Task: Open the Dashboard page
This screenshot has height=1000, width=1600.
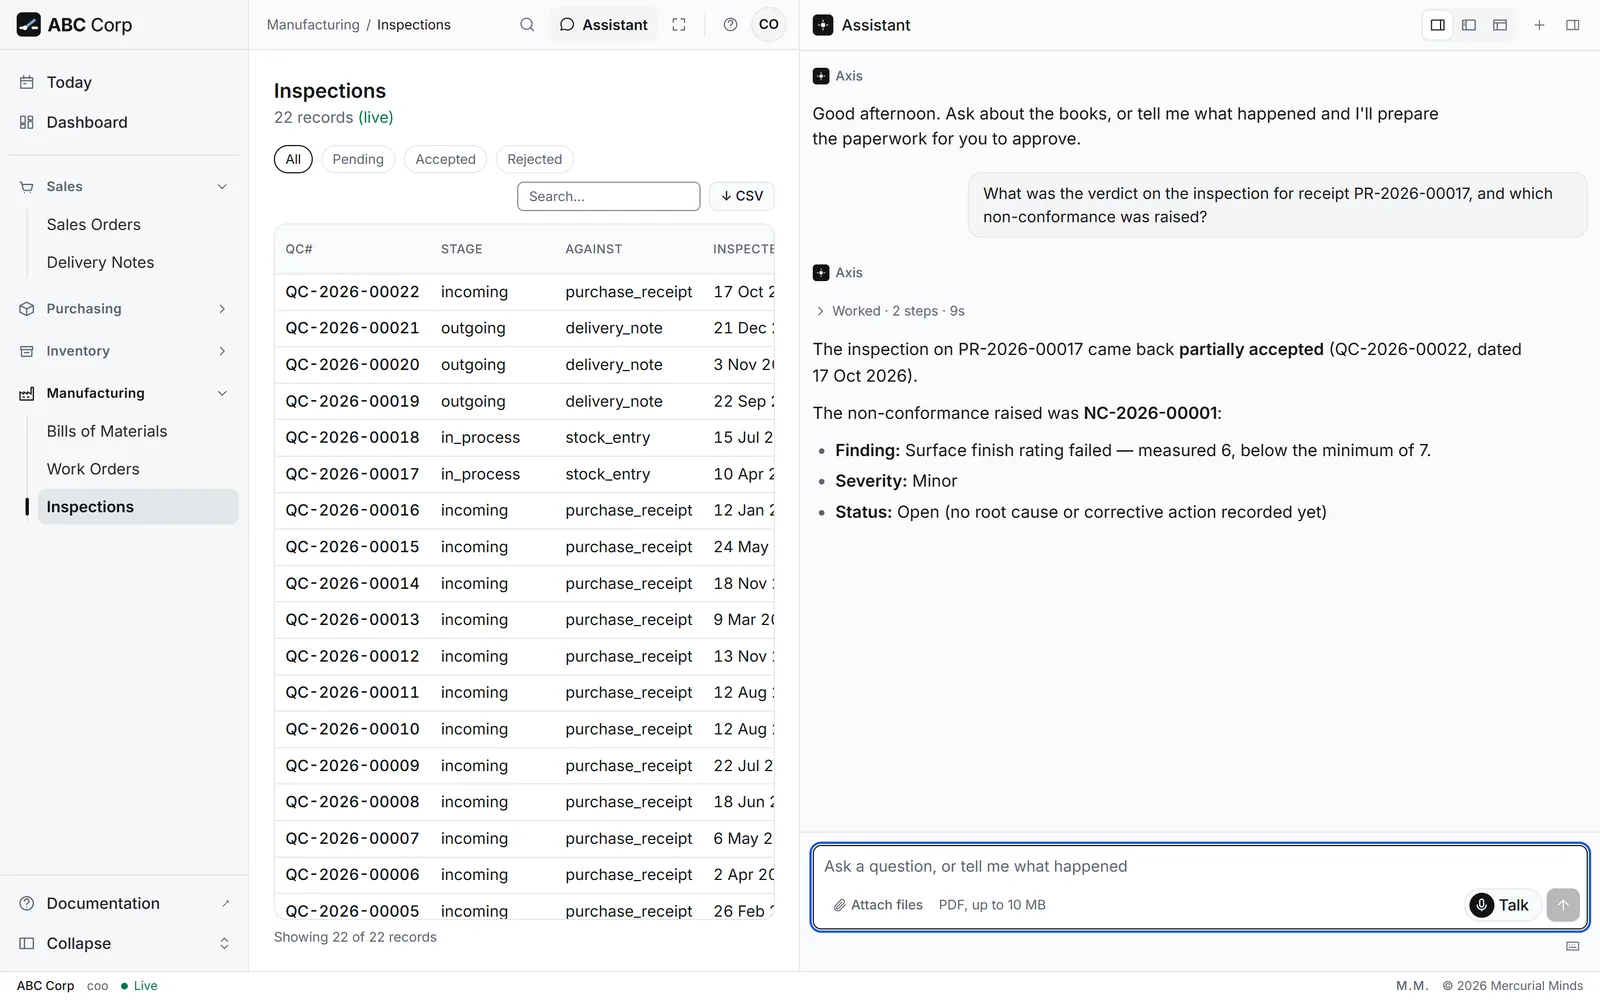Action: pos(124,122)
